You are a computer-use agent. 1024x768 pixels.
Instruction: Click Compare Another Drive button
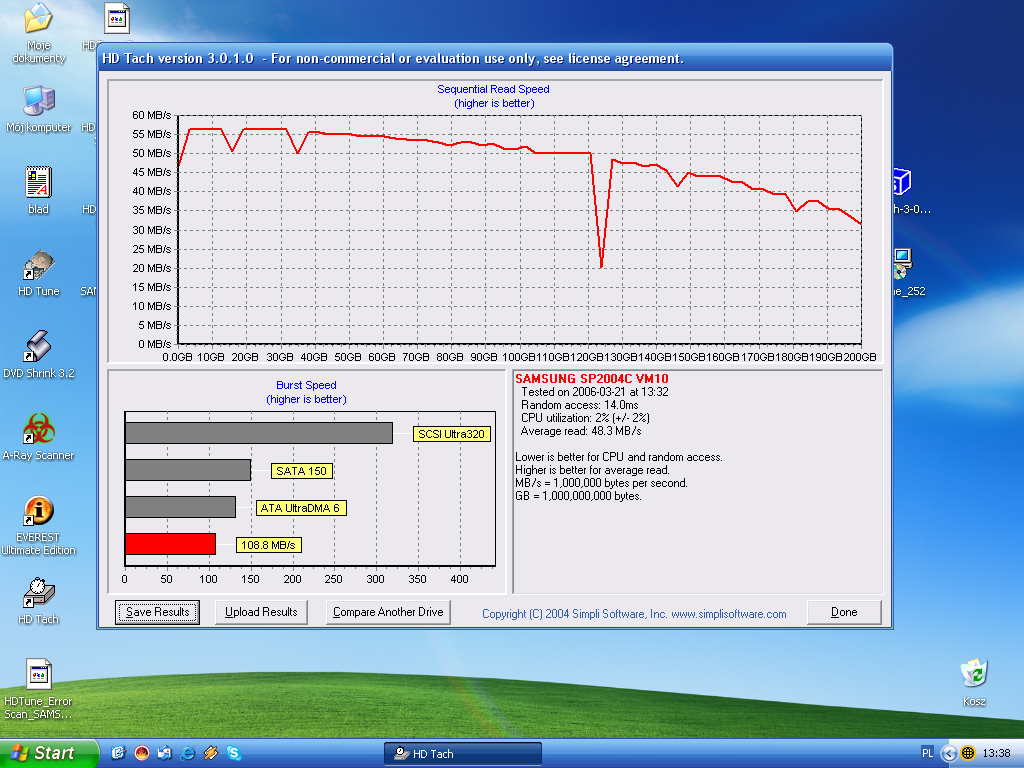[388, 612]
